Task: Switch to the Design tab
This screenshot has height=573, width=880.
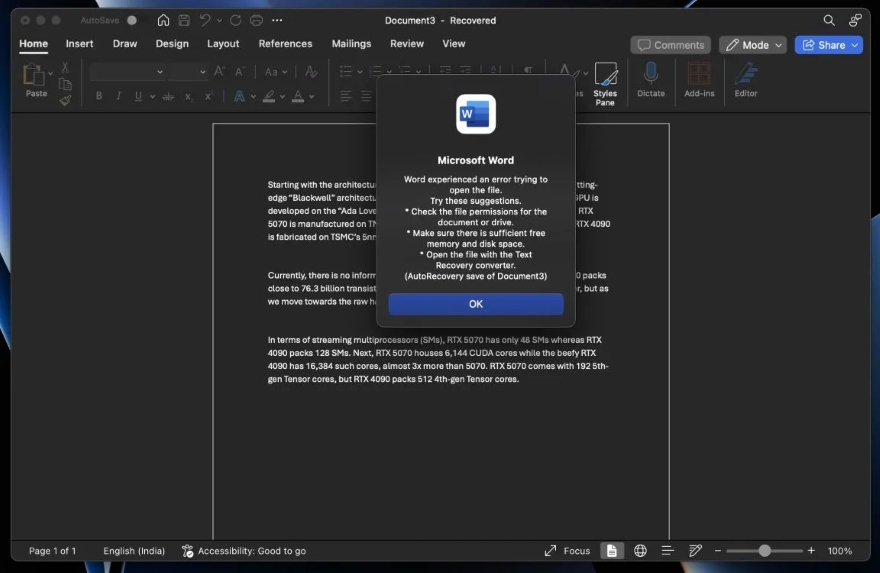Action: click(x=172, y=44)
